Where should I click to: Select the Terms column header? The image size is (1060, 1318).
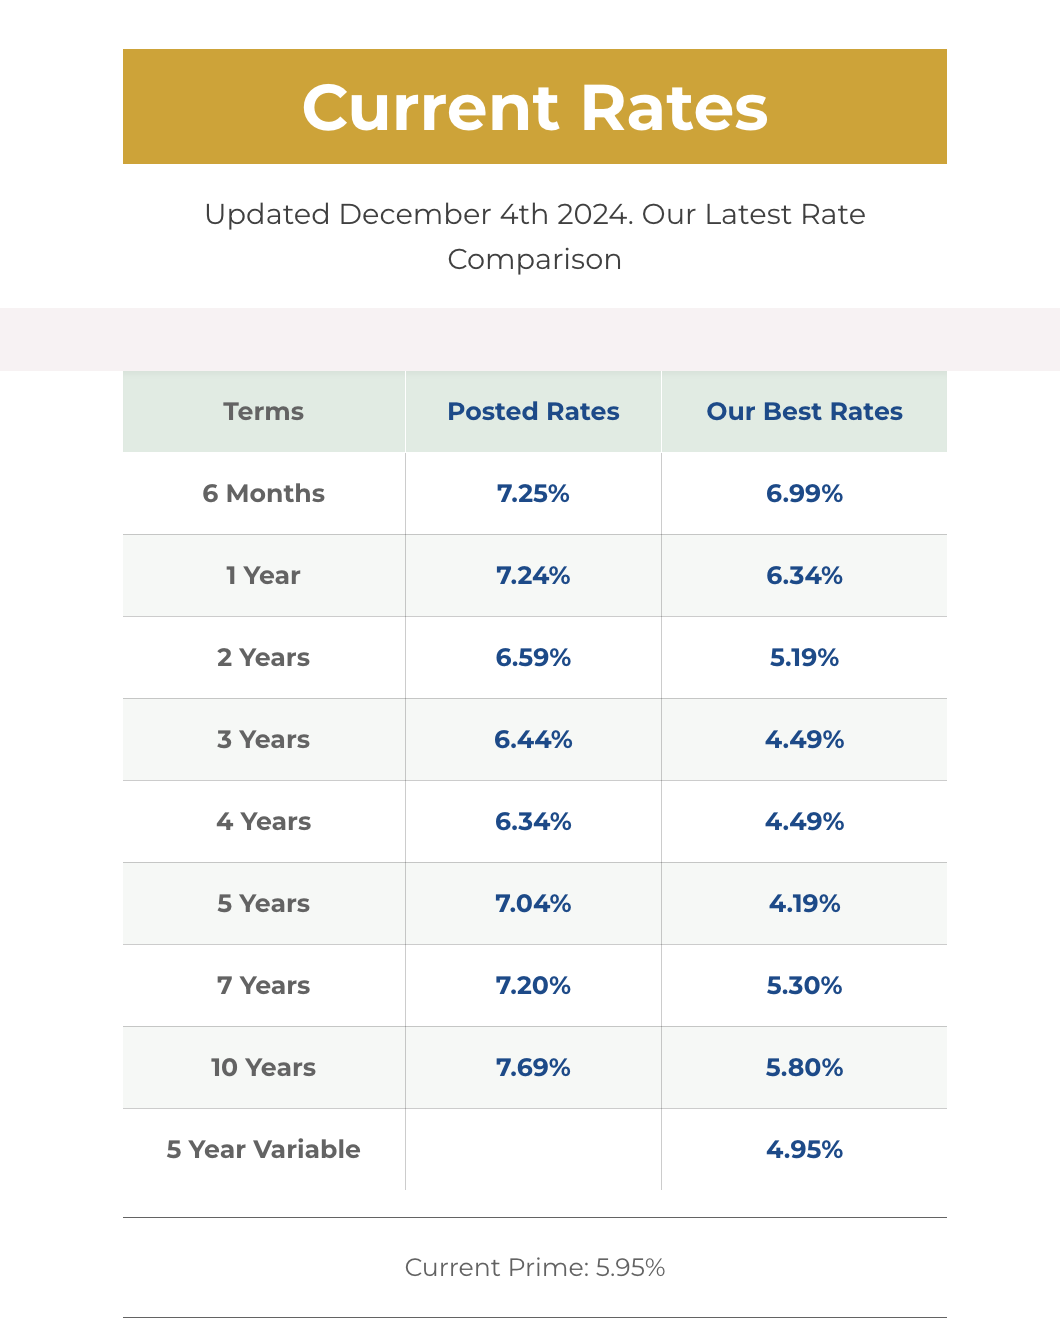[x=264, y=411]
